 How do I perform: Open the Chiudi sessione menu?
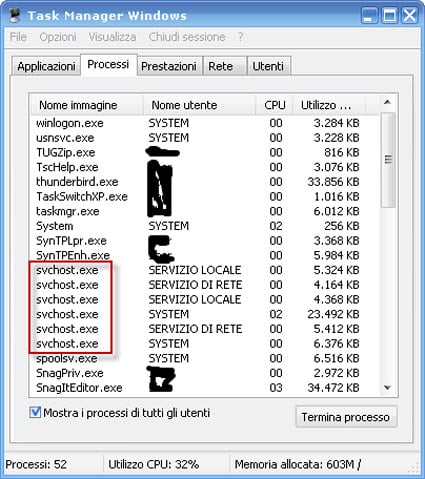(x=187, y=37)
